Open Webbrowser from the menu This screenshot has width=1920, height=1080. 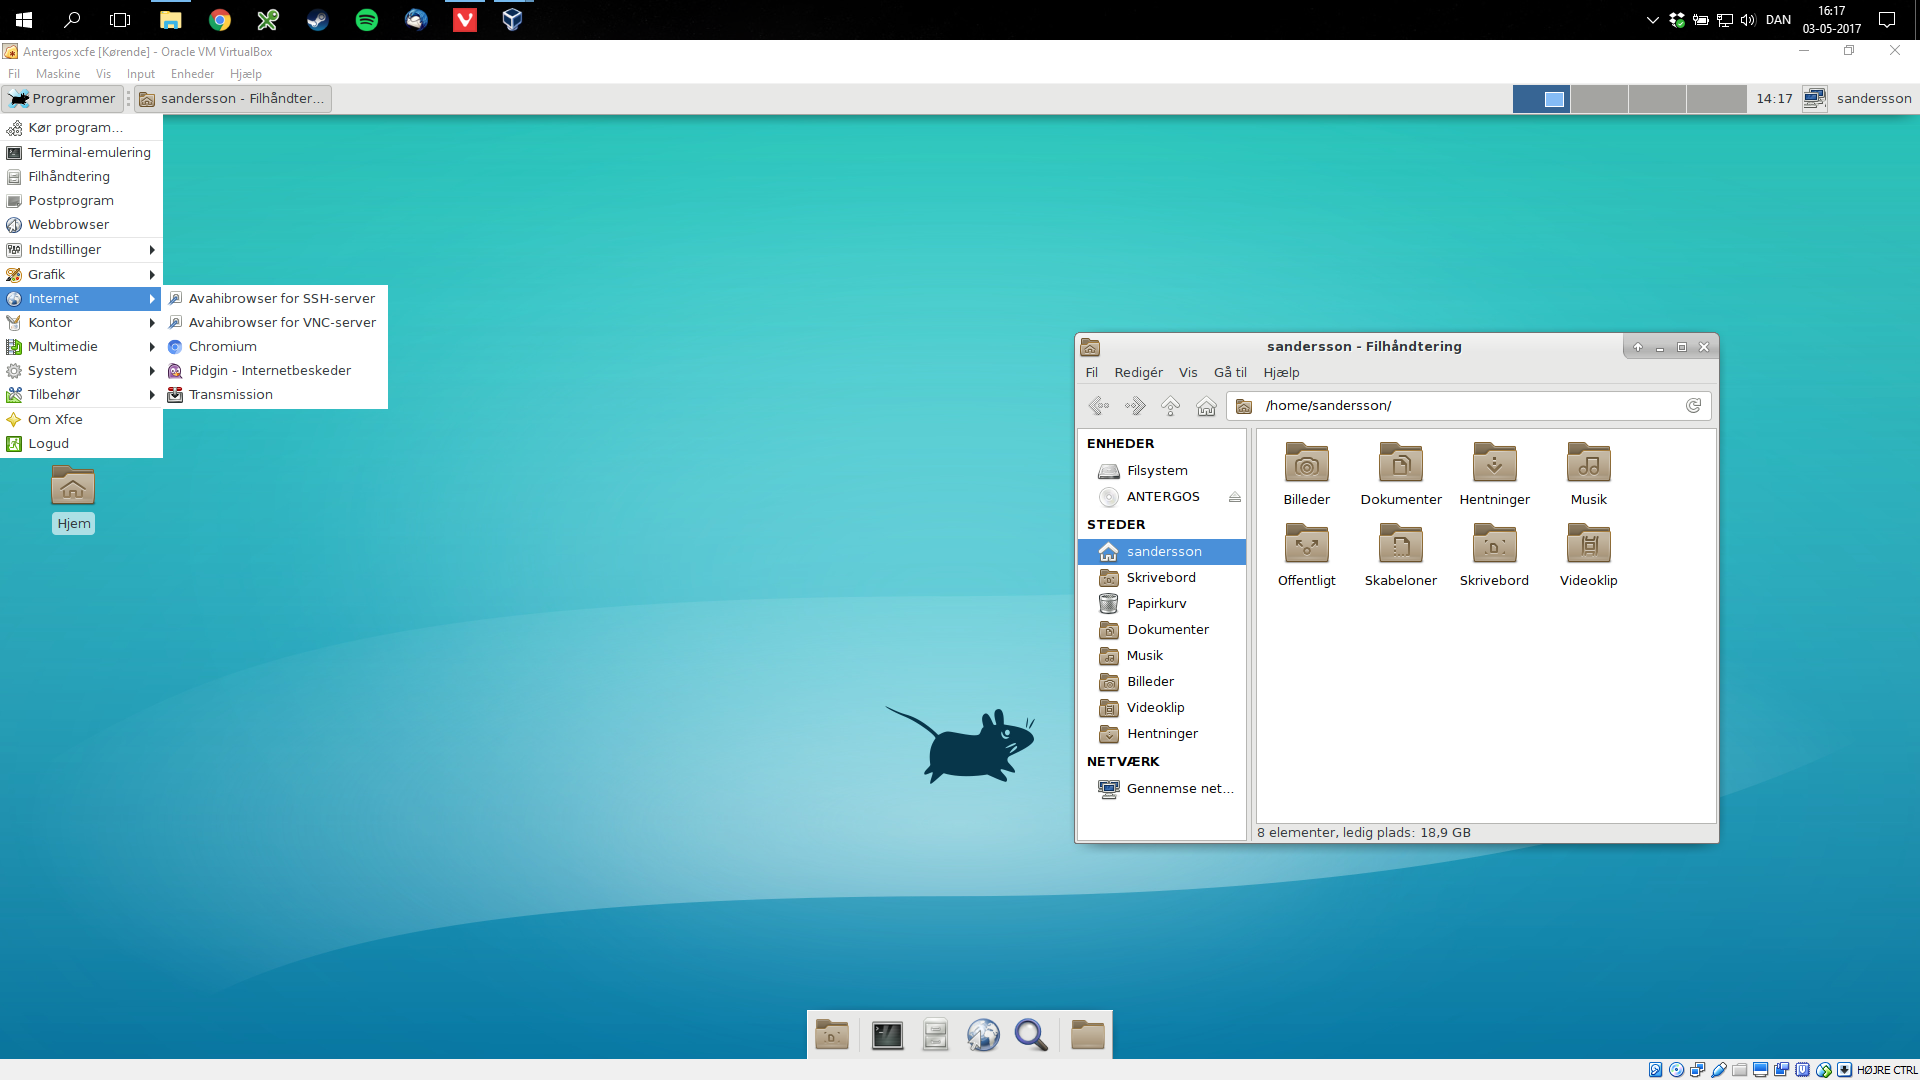coord(81,225)
